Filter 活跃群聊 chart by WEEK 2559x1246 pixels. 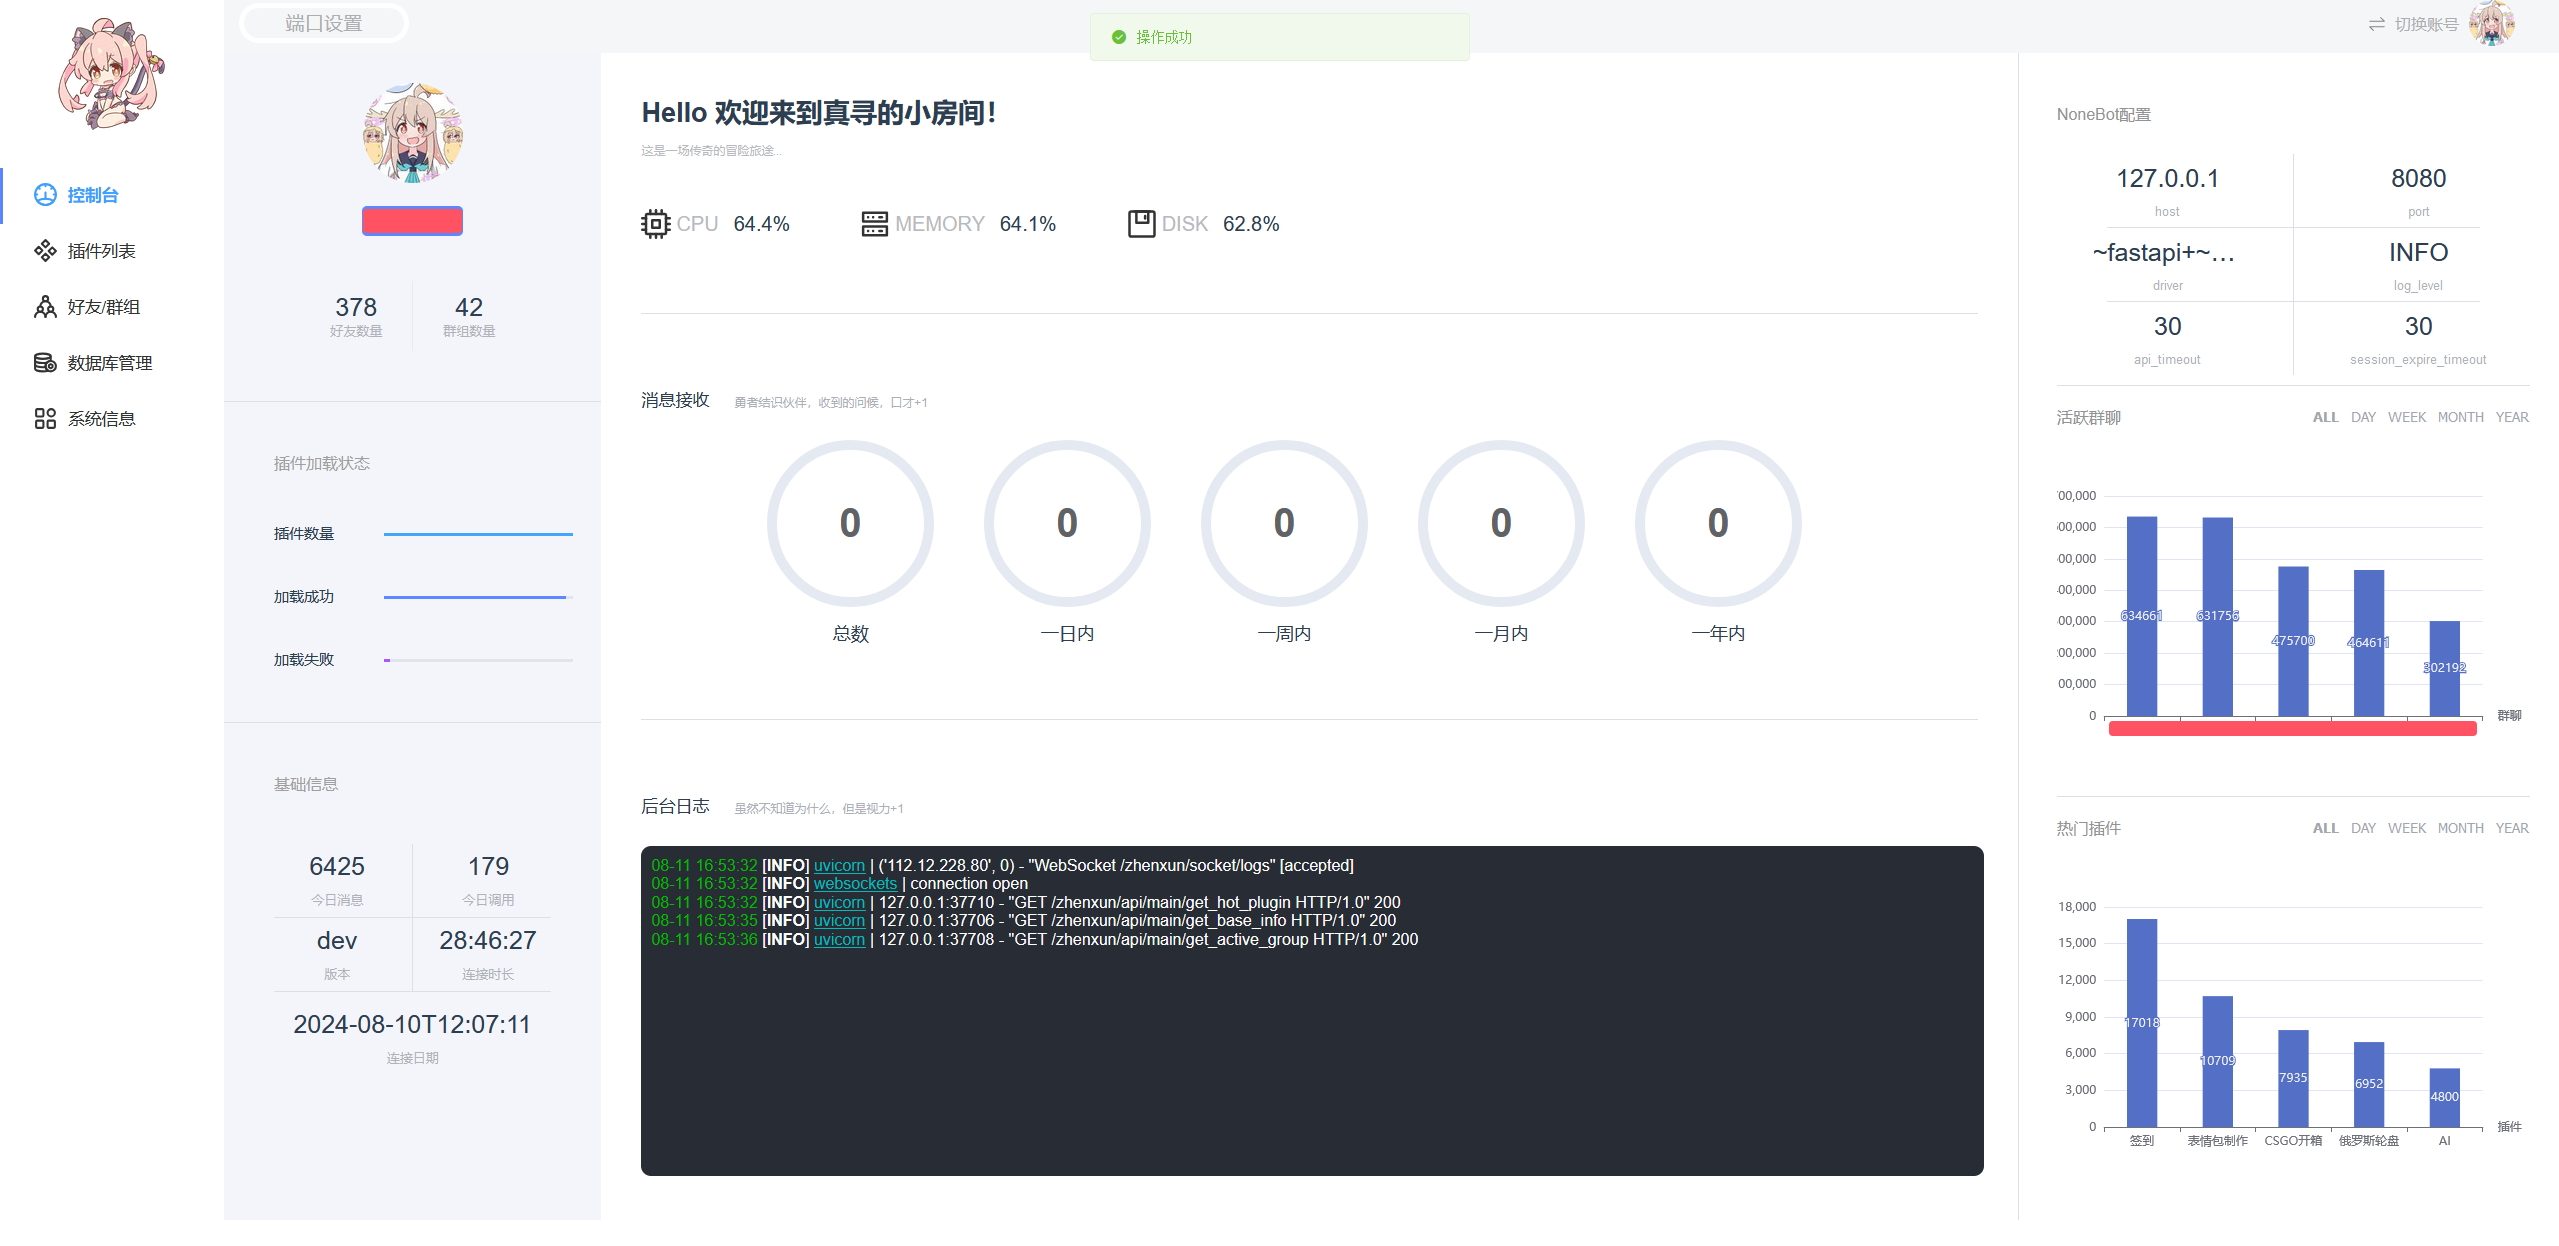coord(2406,417)
